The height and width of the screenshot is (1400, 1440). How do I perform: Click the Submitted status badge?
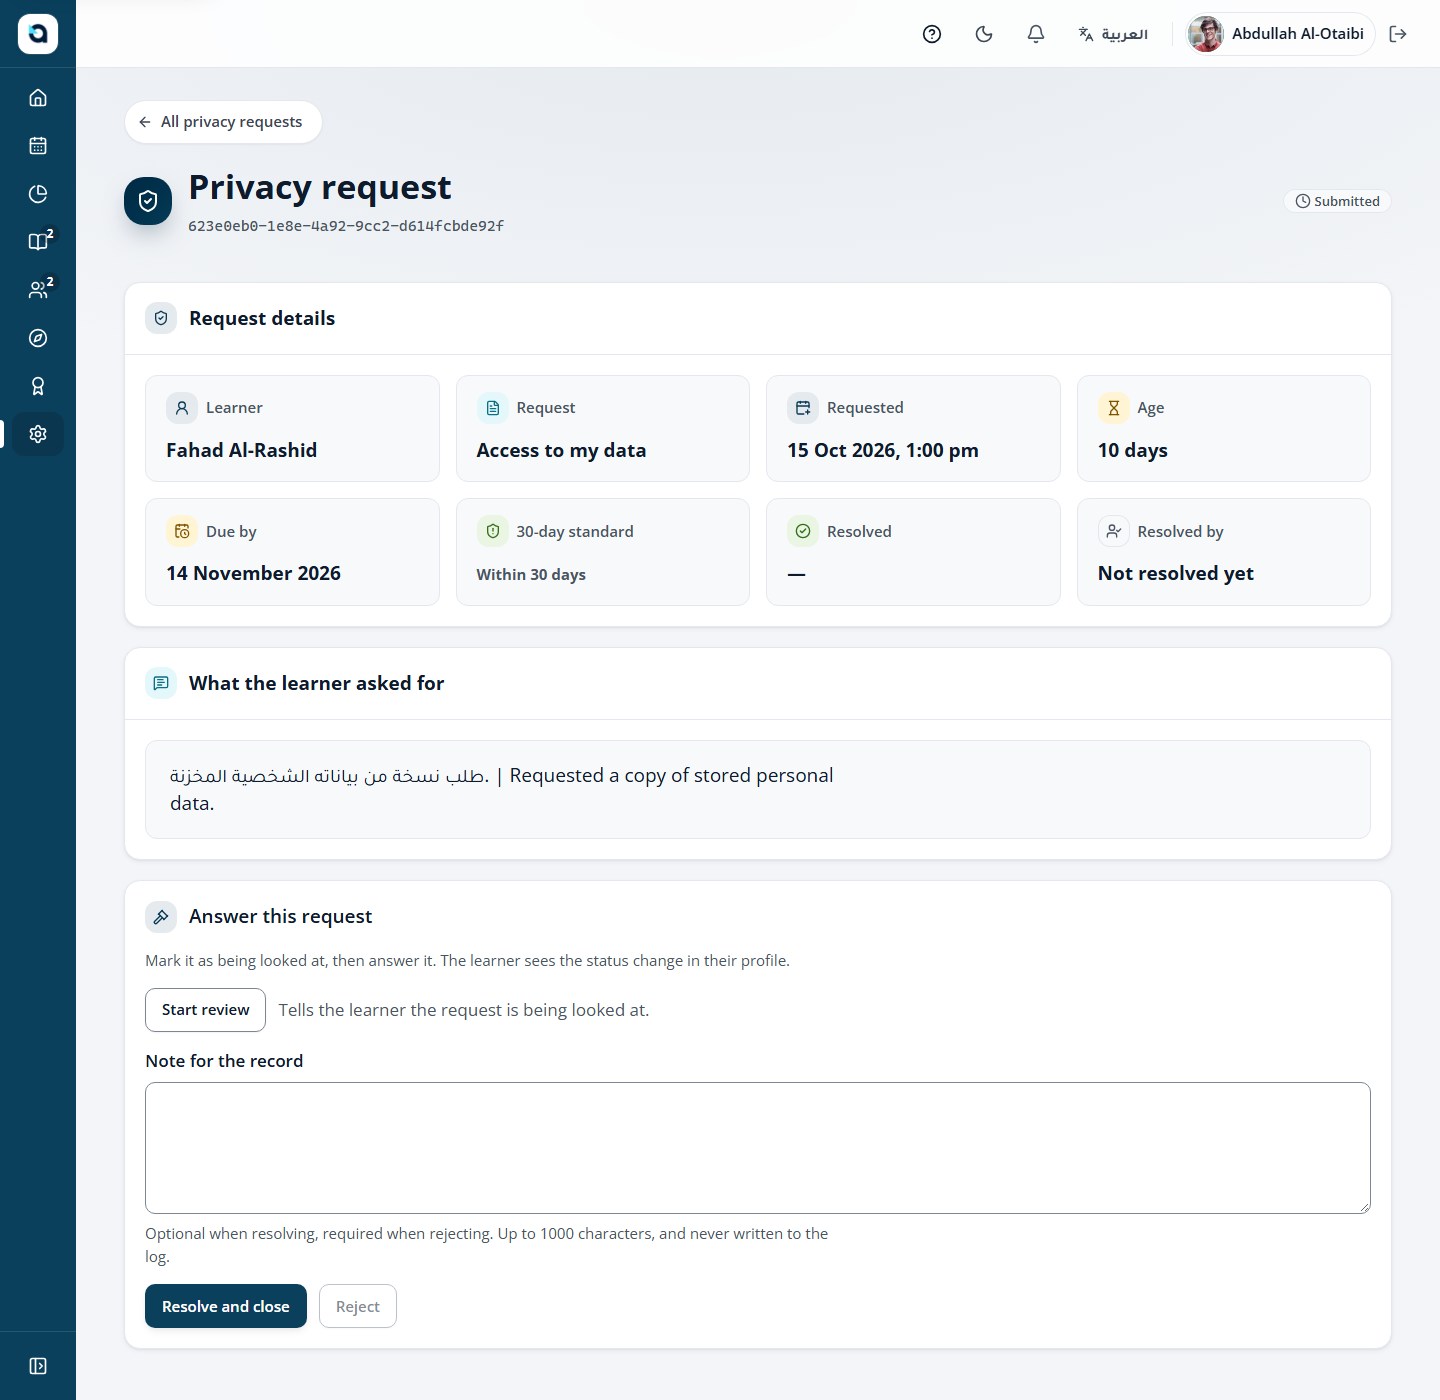1337,201
